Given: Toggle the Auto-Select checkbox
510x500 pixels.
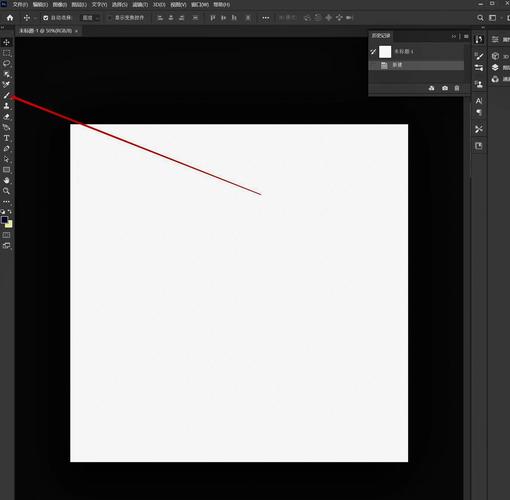Looking at the screenshot, I should click(x=46, y=18).
